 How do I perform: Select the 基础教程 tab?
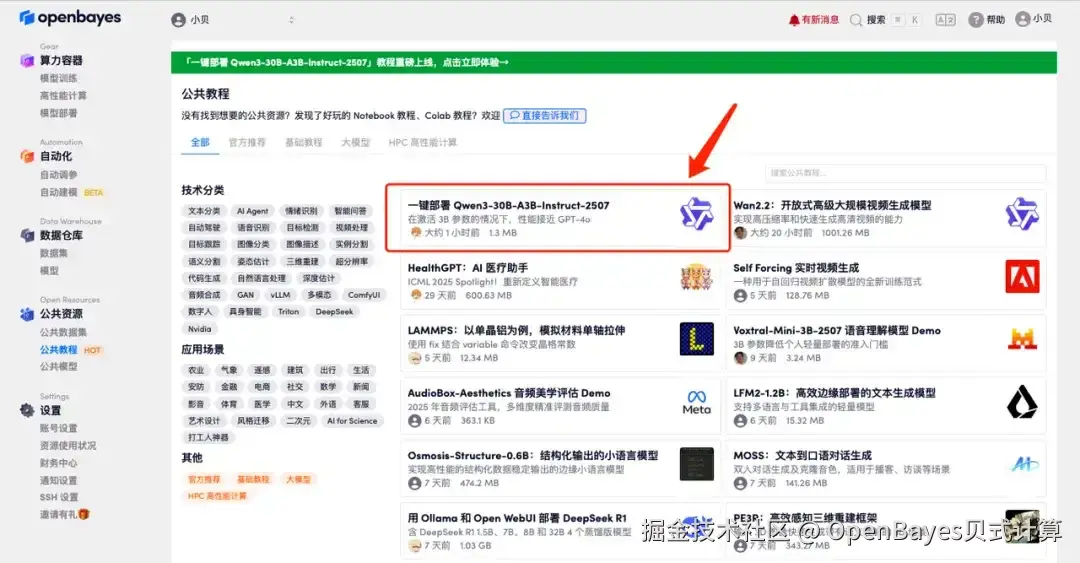304,143
